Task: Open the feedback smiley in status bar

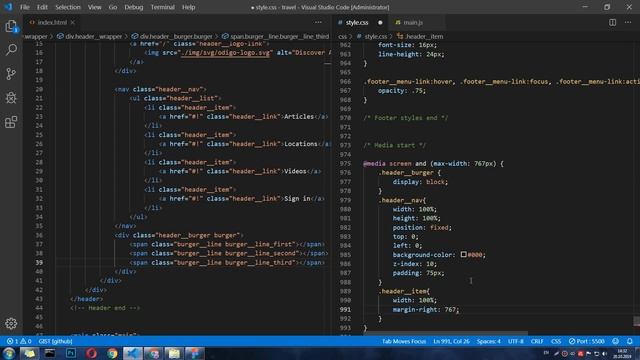Action: 616,341
